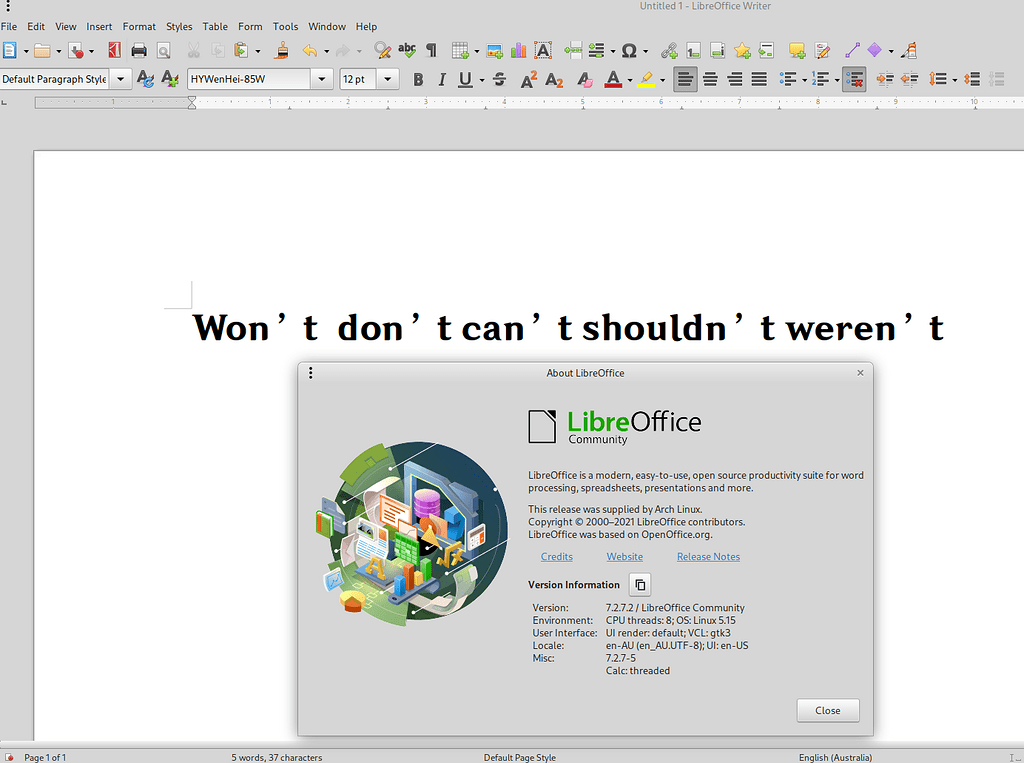Open the font name dropdown

[x=322, y=78]
